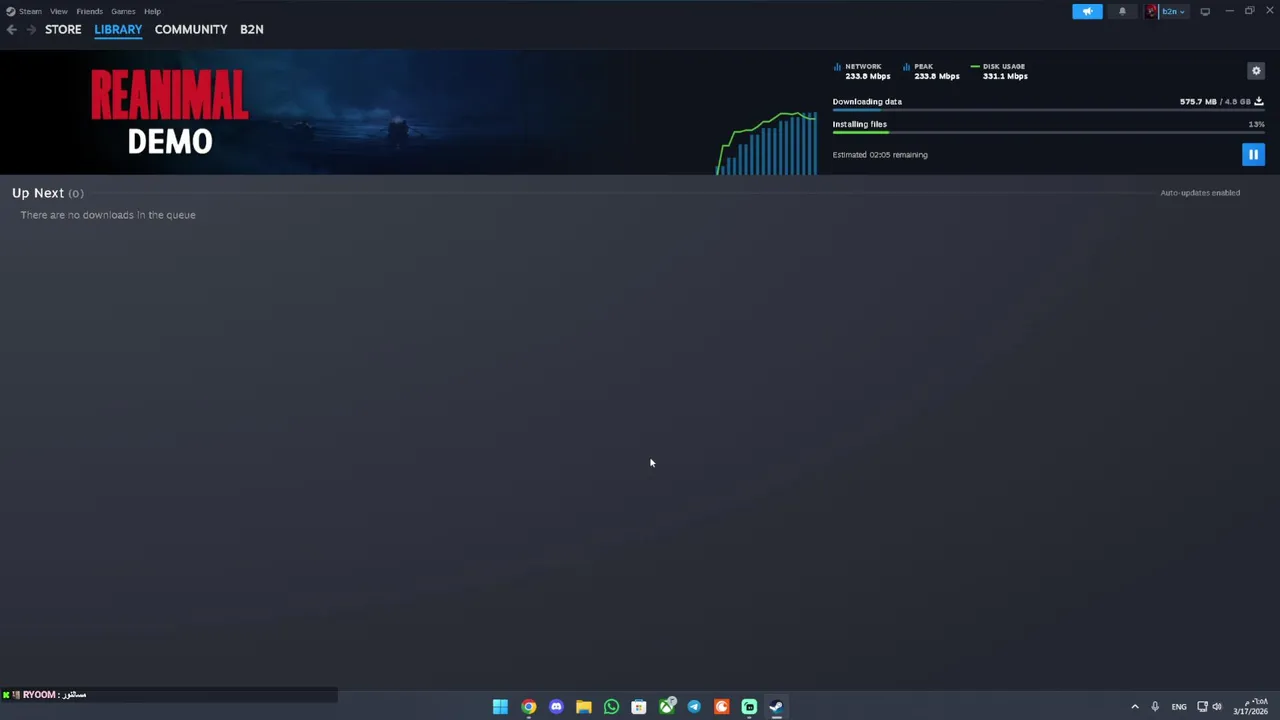This screenshot has height=720, width=1280.
Task: Open Google Chrome from the taskbar
Action: 528,707
